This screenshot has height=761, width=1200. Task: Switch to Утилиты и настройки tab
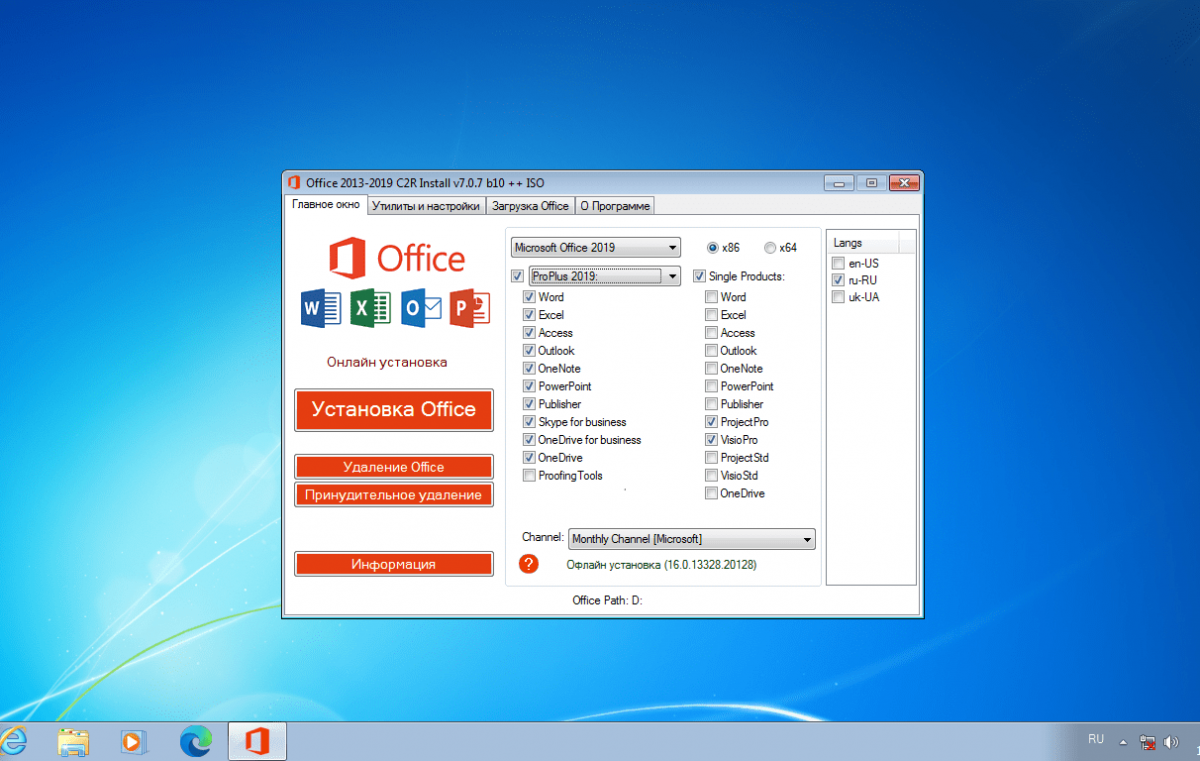pos(427,206)
